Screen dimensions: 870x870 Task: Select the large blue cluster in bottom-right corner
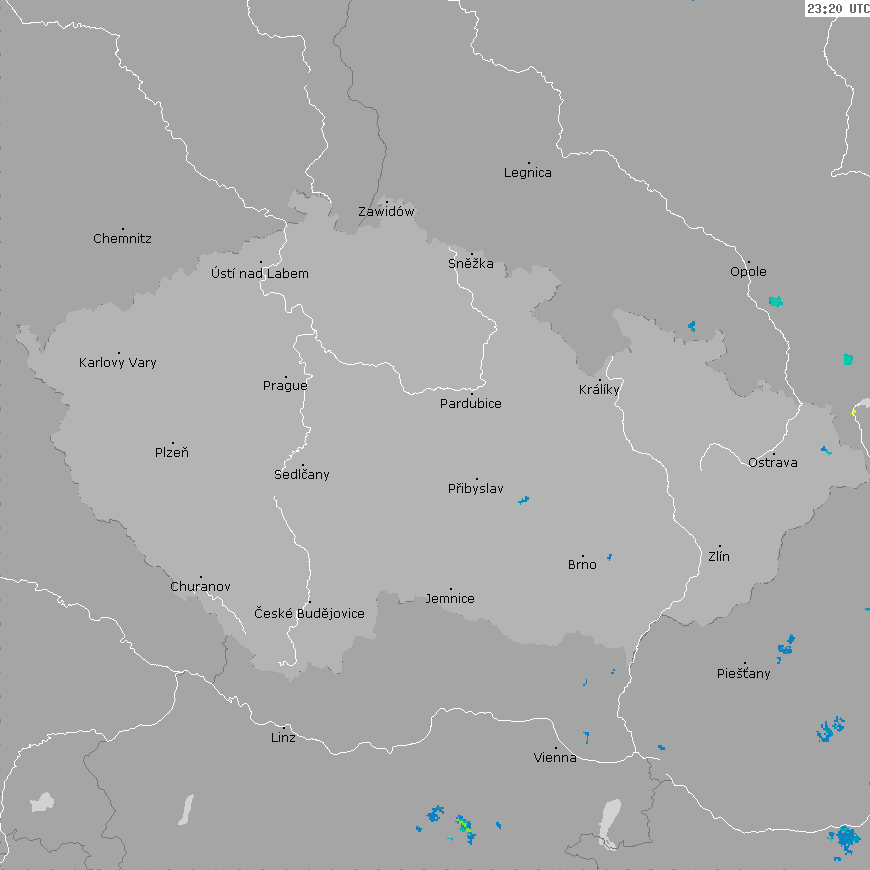click(846, 838)
